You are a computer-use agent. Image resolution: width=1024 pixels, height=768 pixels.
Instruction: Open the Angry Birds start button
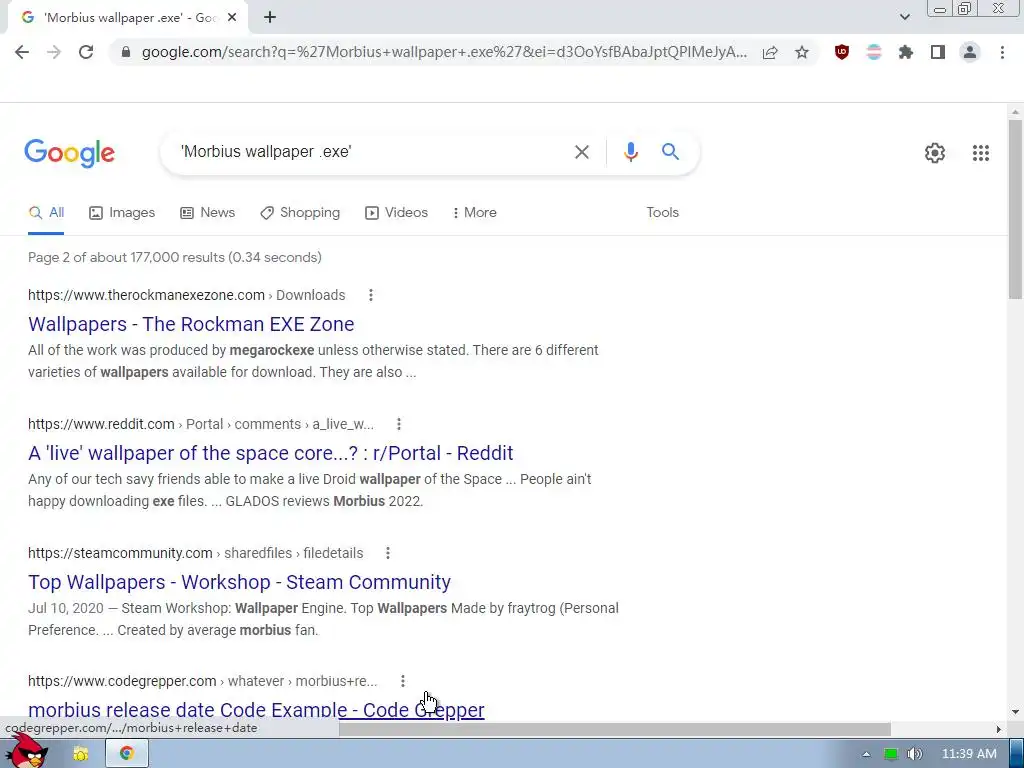click(27, 751)
